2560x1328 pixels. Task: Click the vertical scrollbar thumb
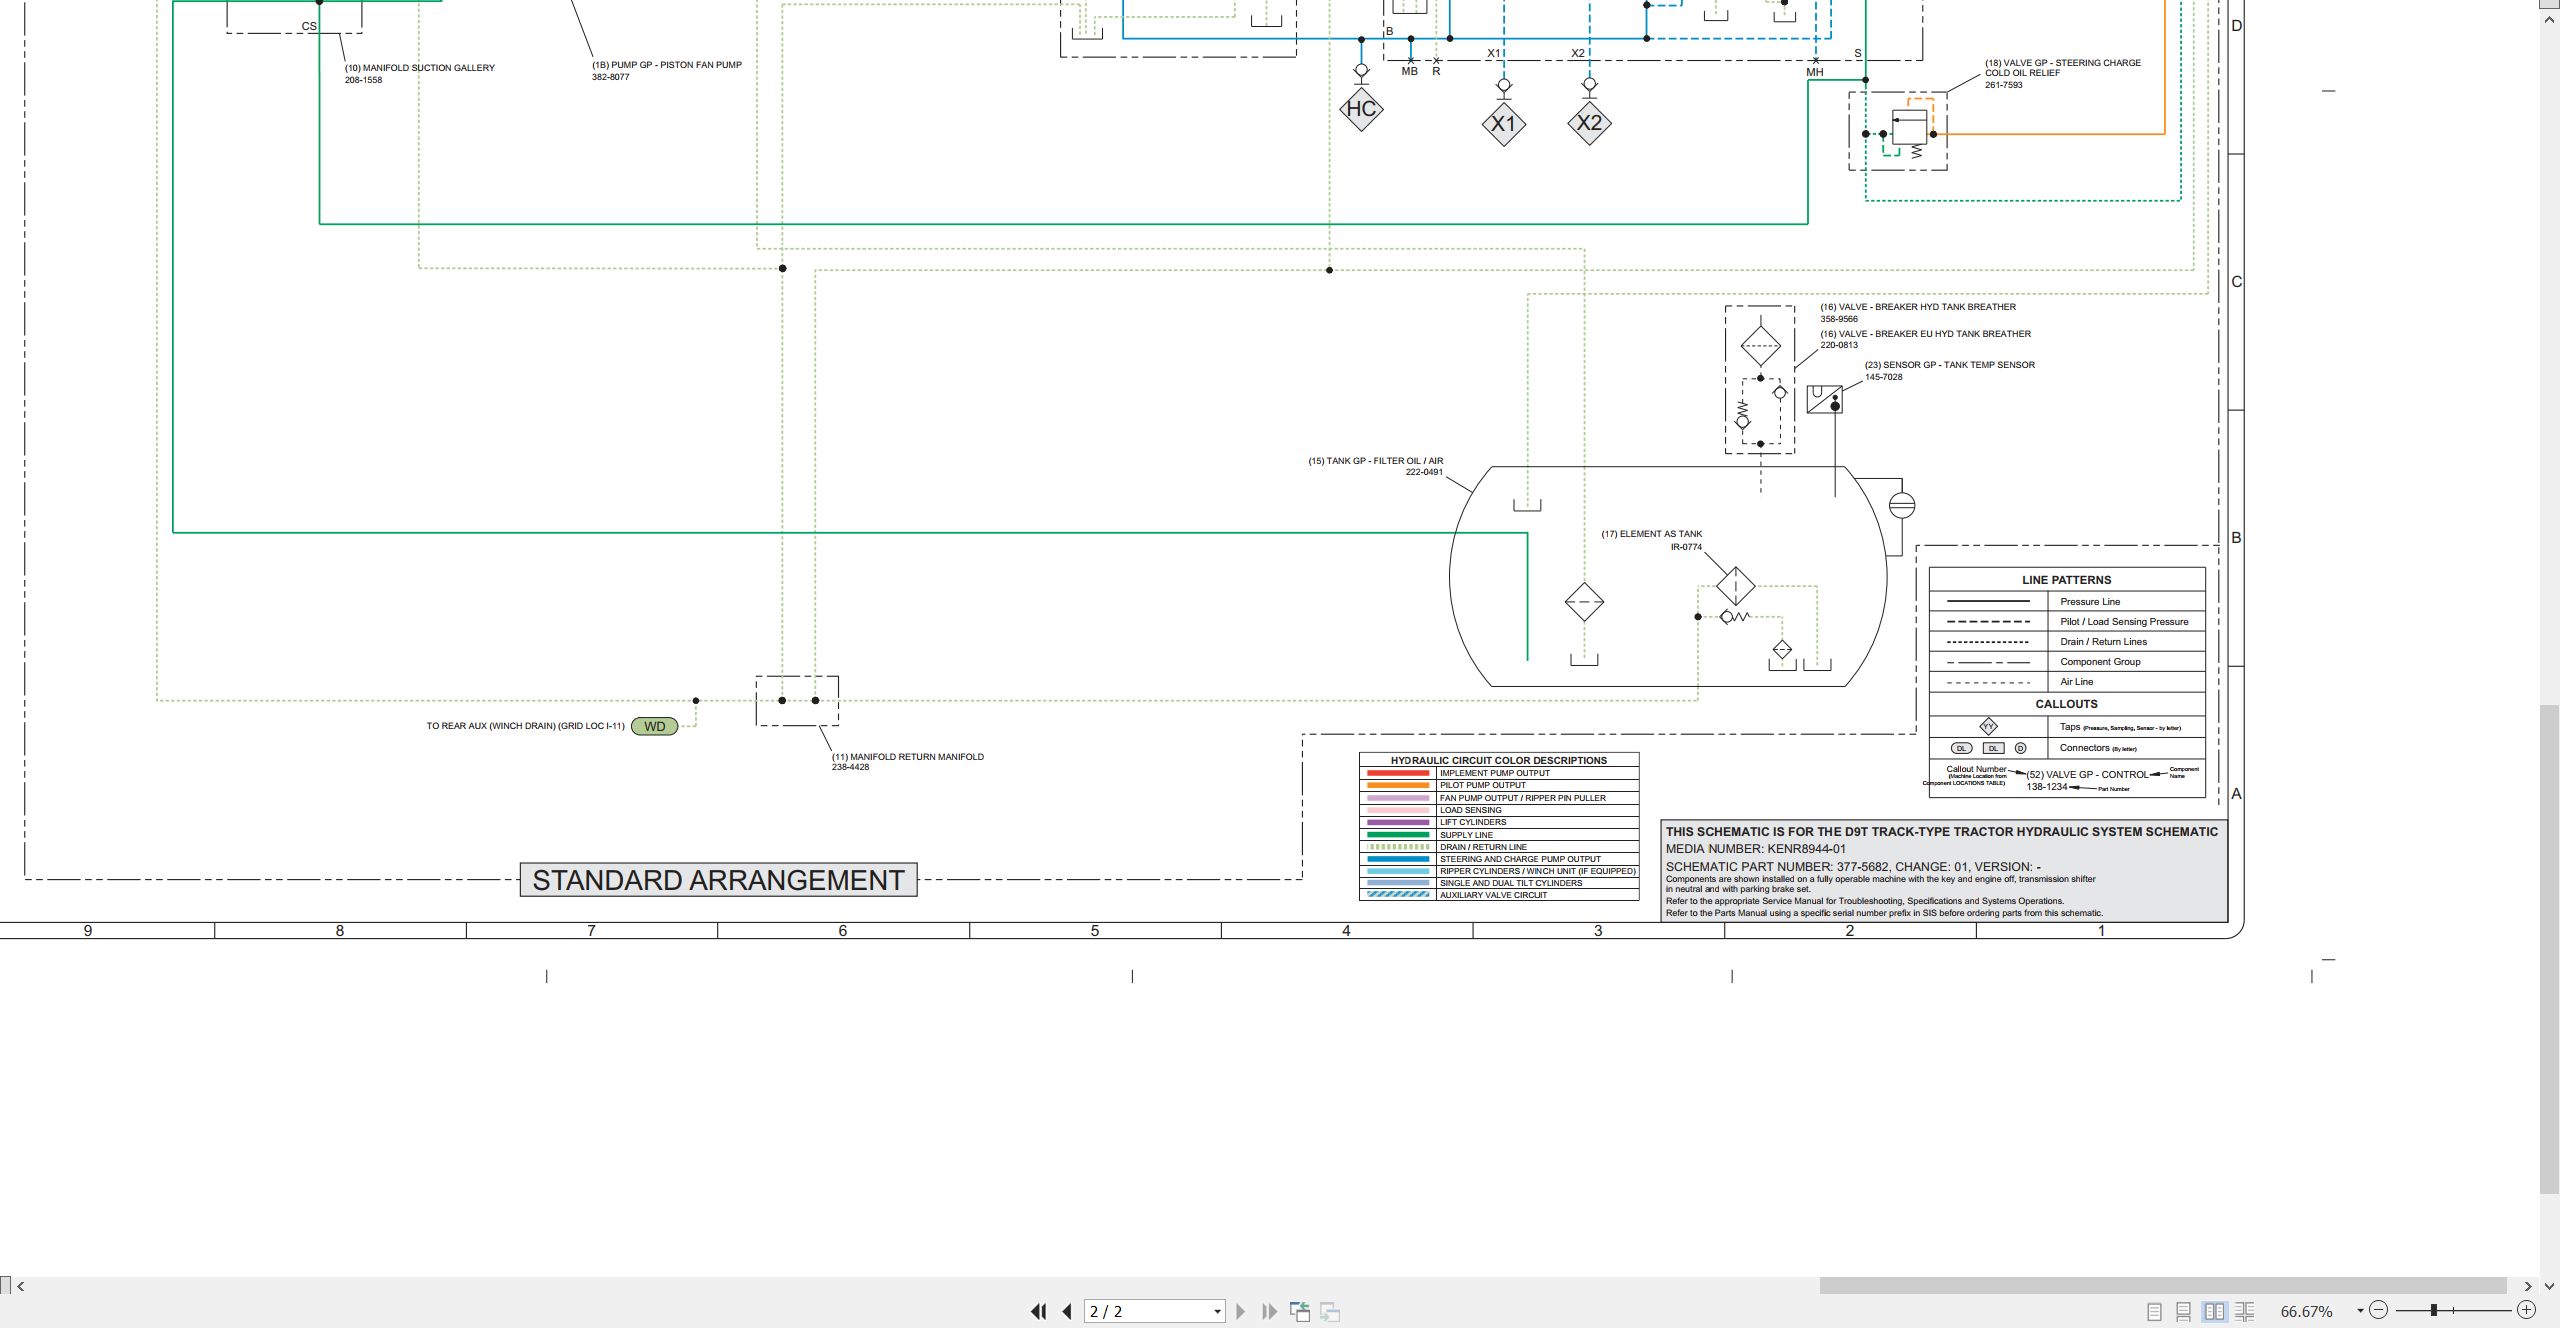pos(2550,949)
